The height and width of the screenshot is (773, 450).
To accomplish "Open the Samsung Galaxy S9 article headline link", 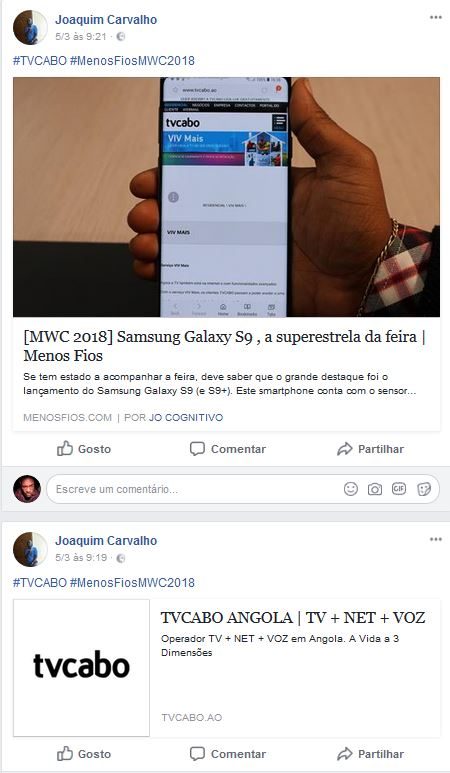I will pos(224,346).
